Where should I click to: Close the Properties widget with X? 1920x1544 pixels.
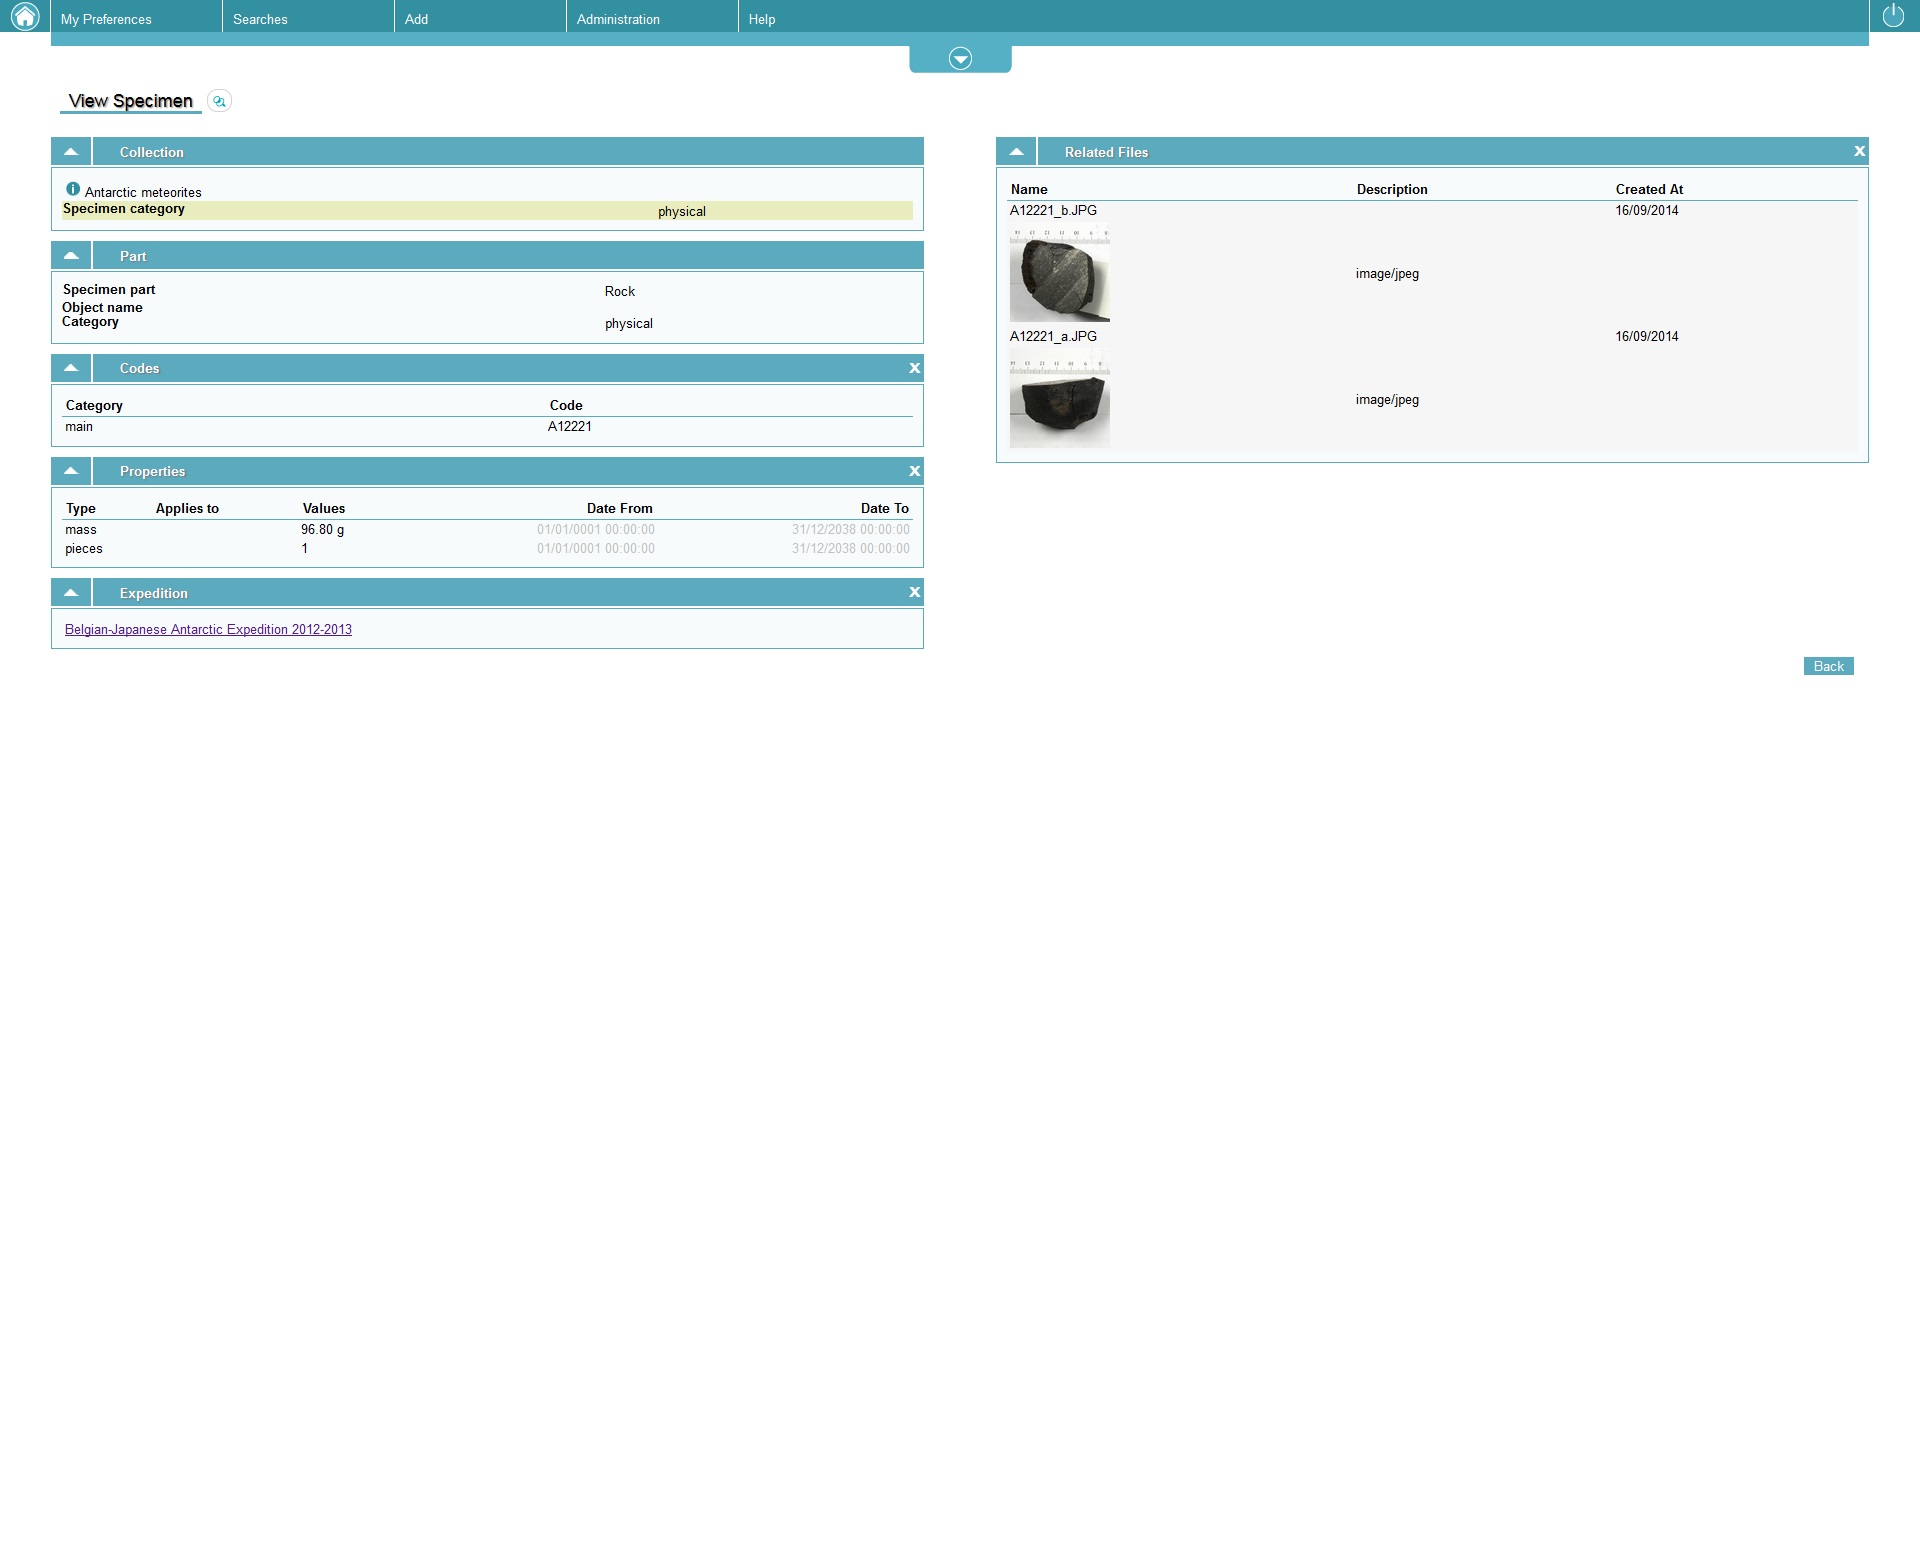pos(914,471)
